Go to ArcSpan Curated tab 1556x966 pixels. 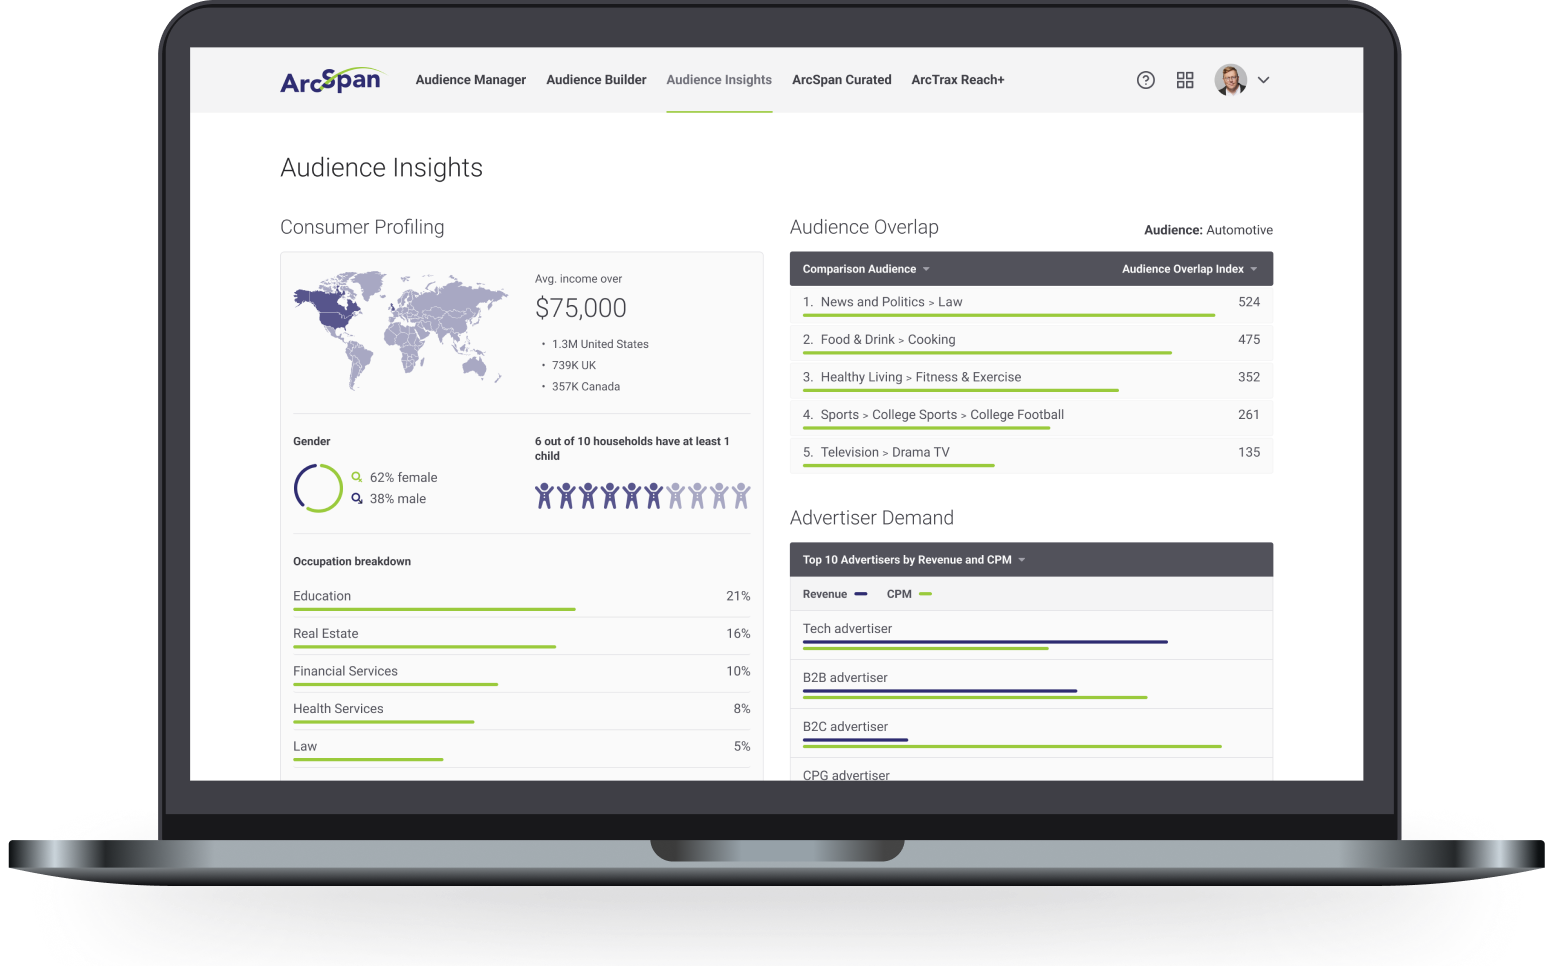click(x=841, y=80)
